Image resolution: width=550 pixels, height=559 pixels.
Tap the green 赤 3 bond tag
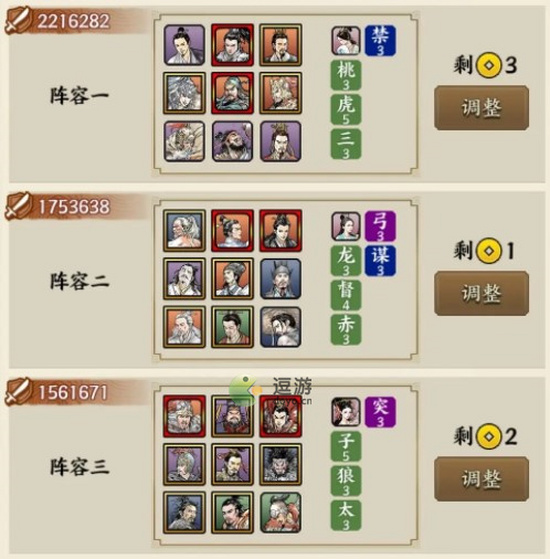(x=346, y=329)
